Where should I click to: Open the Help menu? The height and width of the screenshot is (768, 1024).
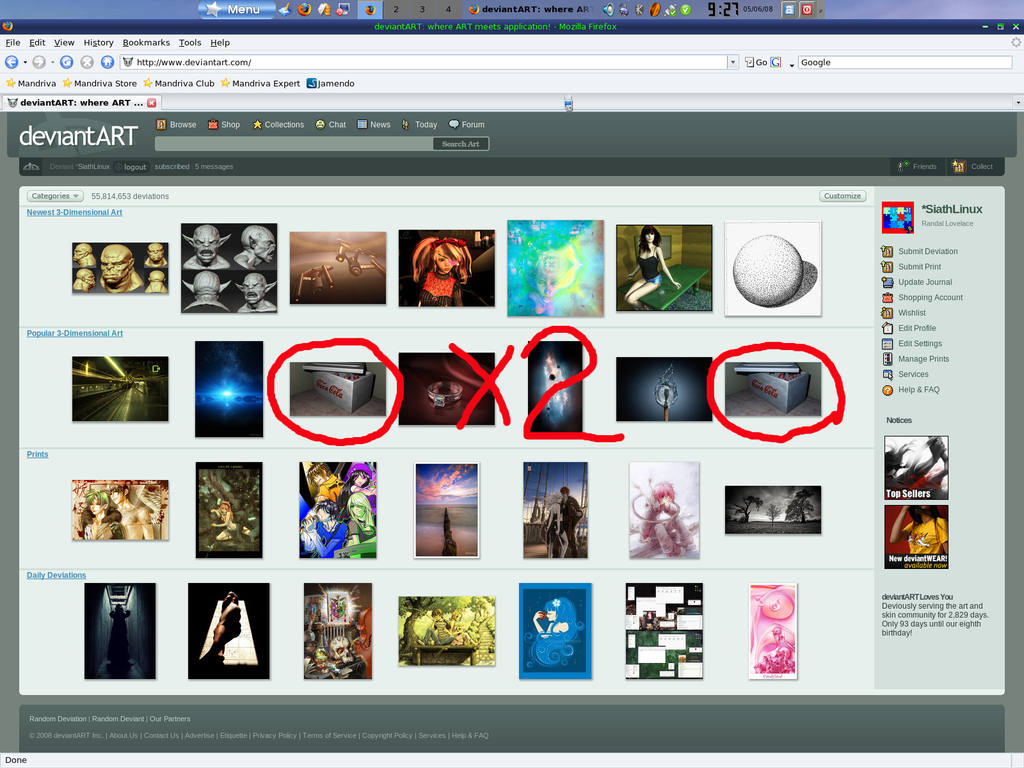[220, 42]
